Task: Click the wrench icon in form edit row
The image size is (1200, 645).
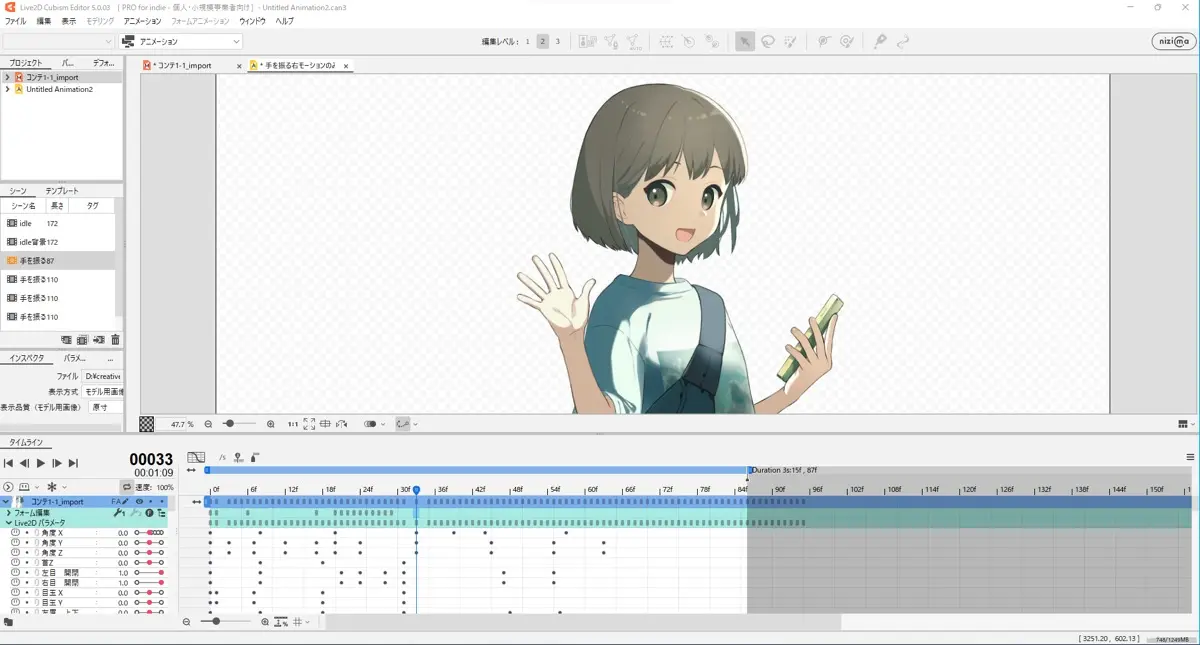Action: coord(119,512)
